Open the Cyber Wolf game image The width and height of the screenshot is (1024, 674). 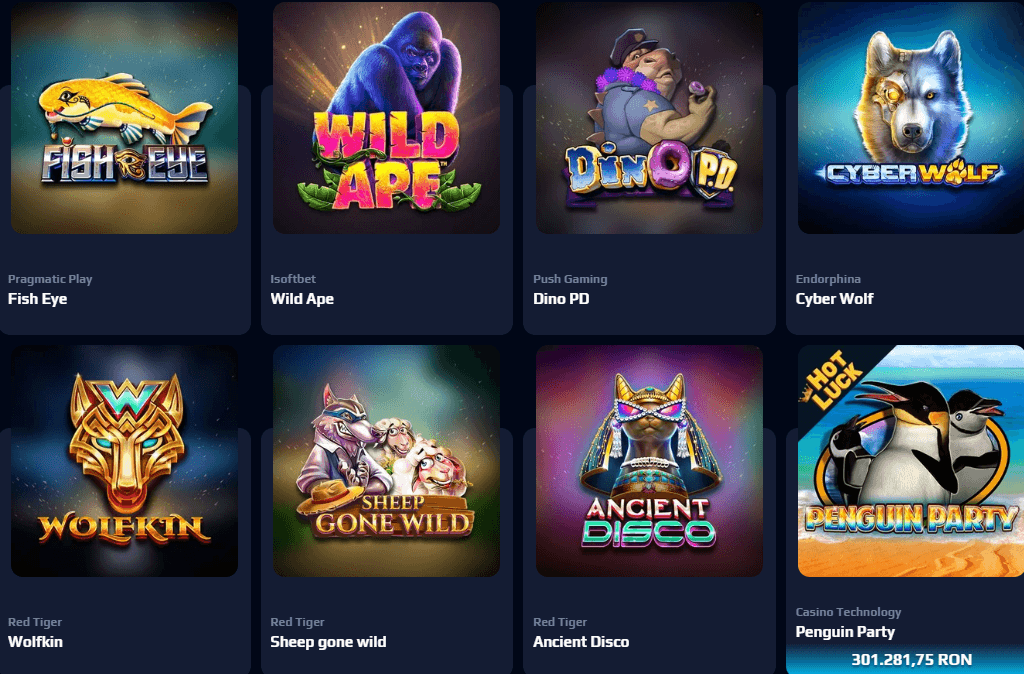pos(911,118)
